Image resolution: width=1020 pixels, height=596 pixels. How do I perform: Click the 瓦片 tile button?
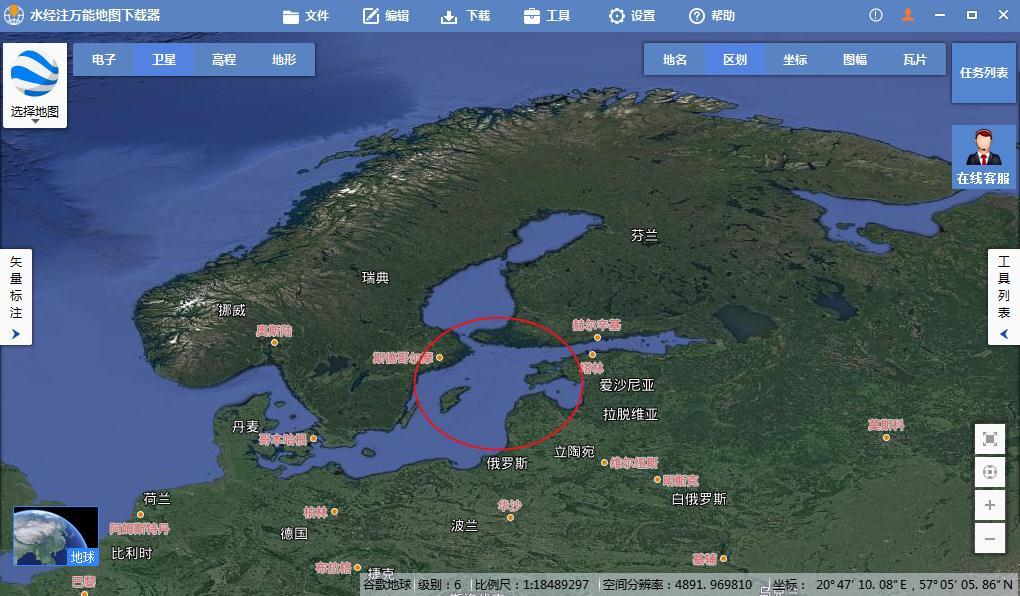click(x=915, y=60)
